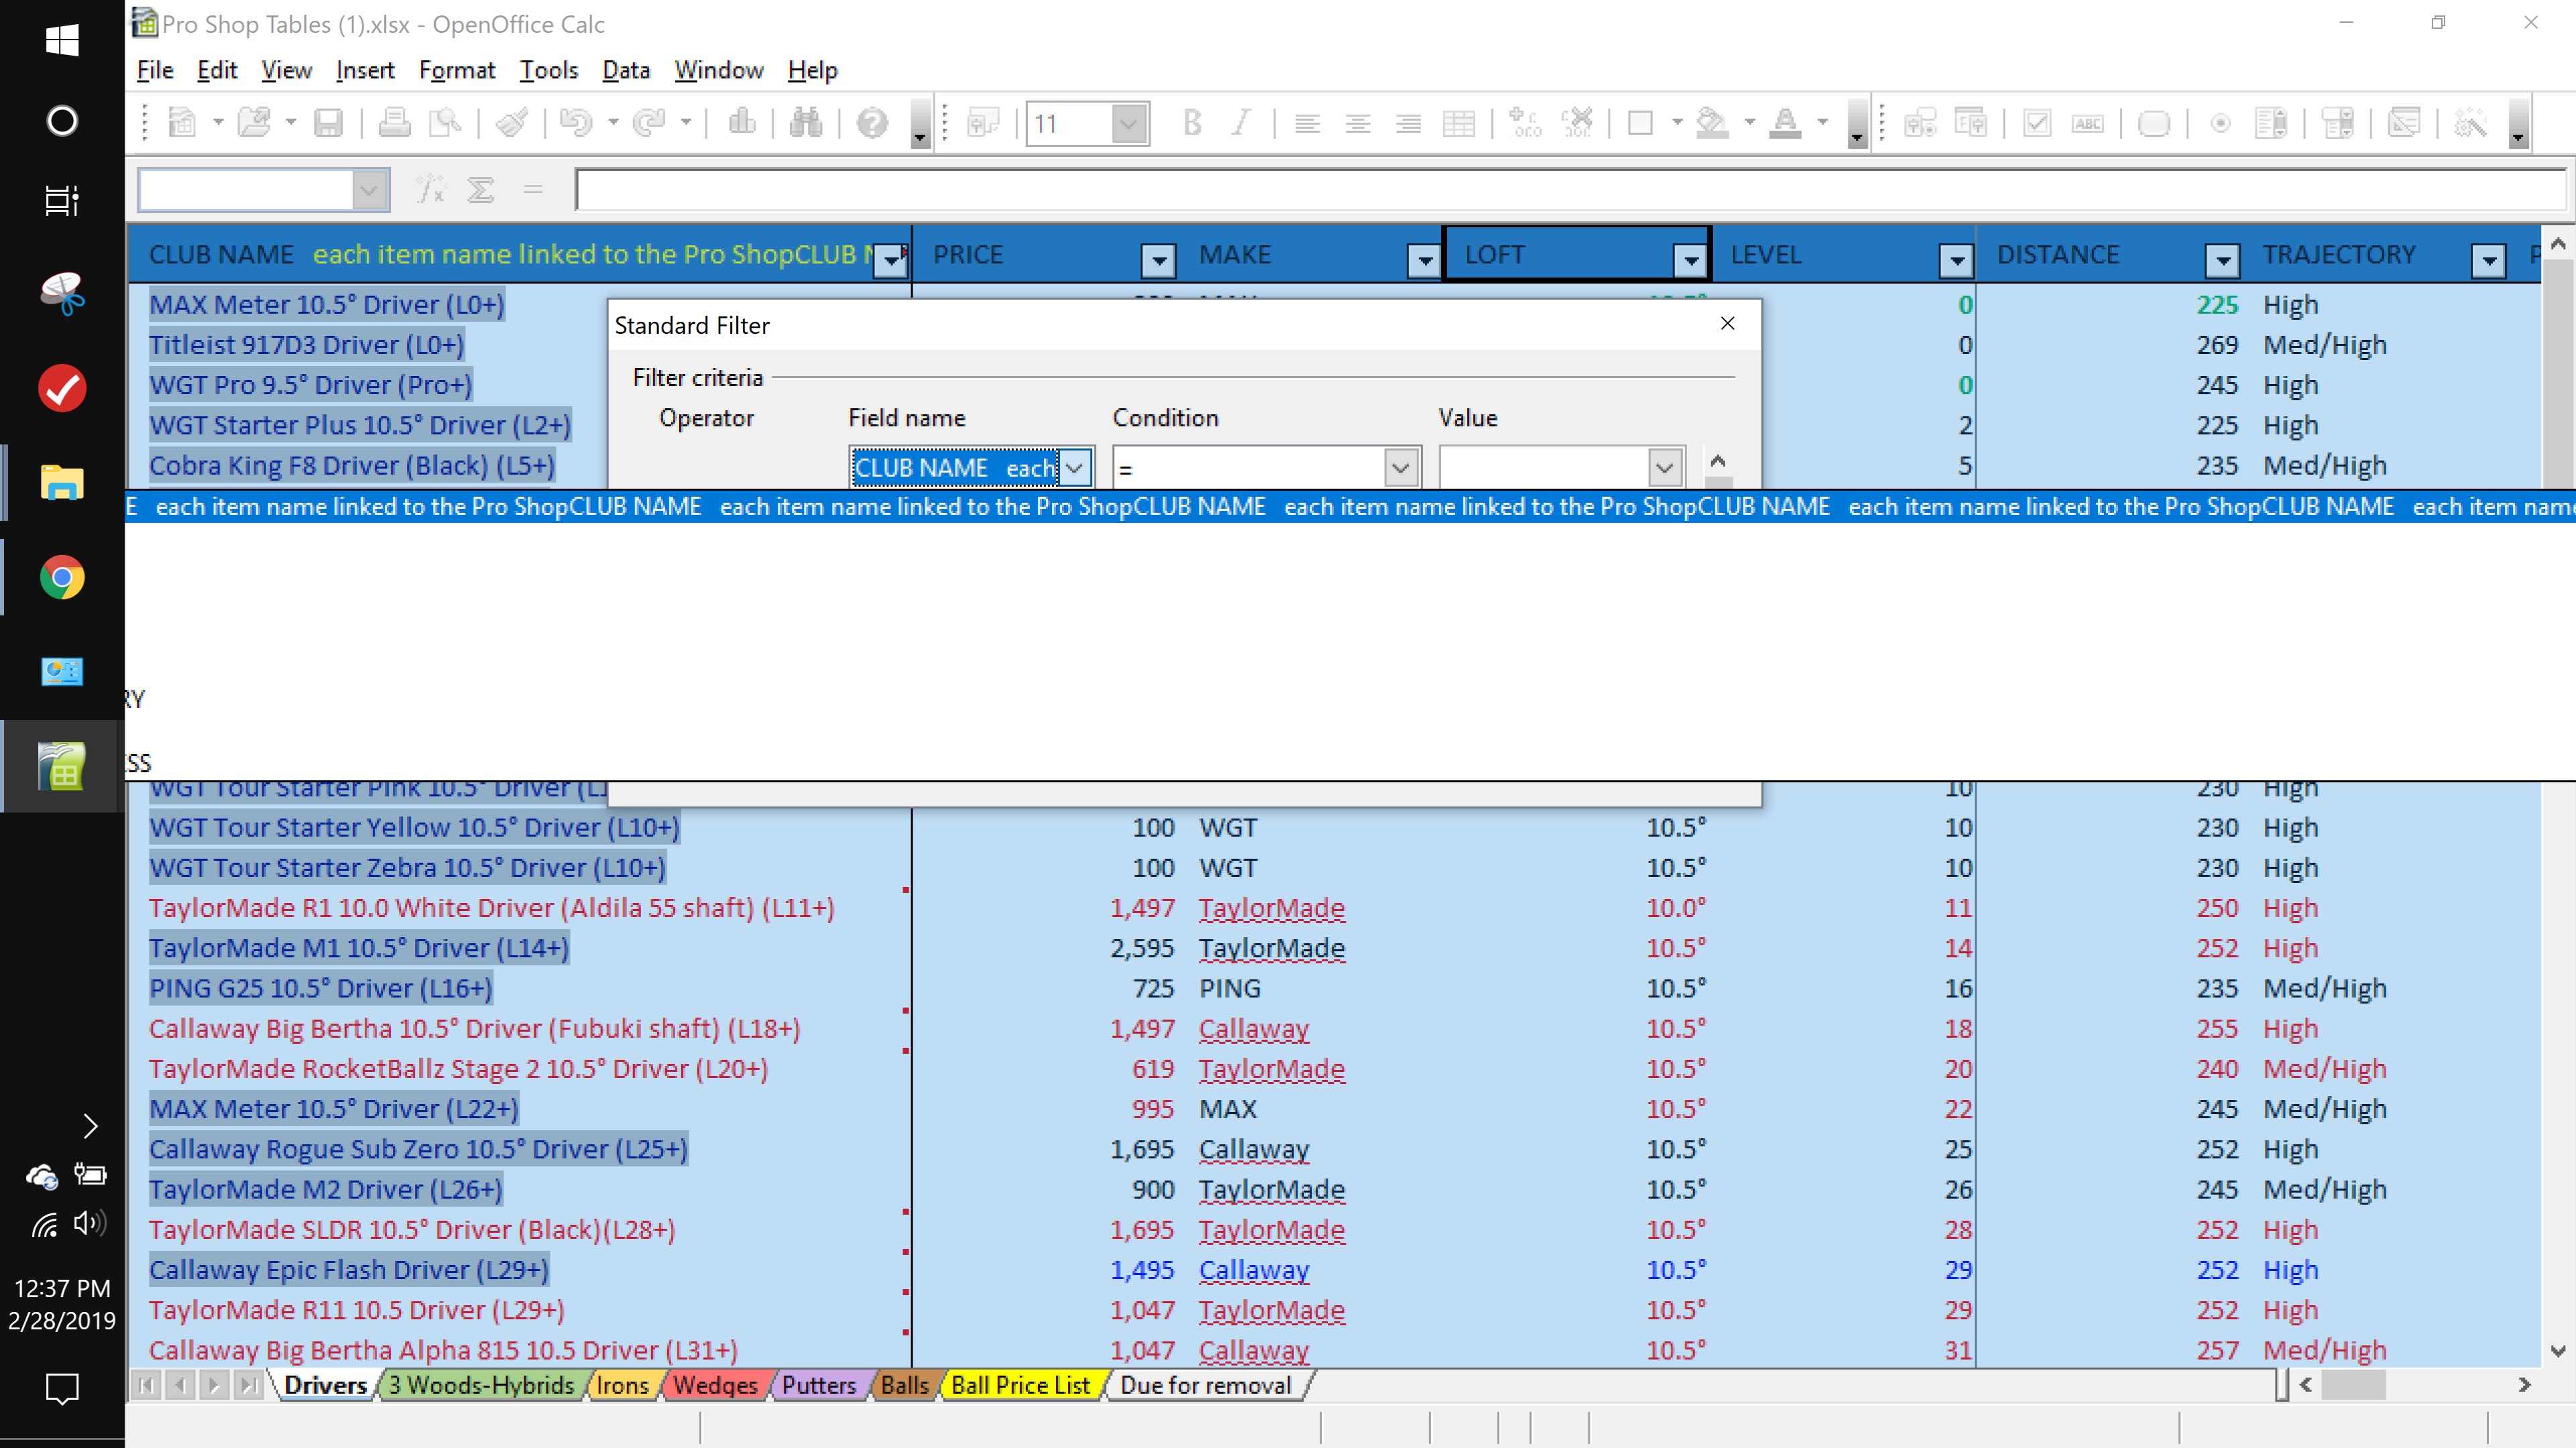Switch to the Wedges sheet tab
Image resolution: width=2576 pixels, height=1448 pixels.
pyautogui.click(x=715, y=1385)
